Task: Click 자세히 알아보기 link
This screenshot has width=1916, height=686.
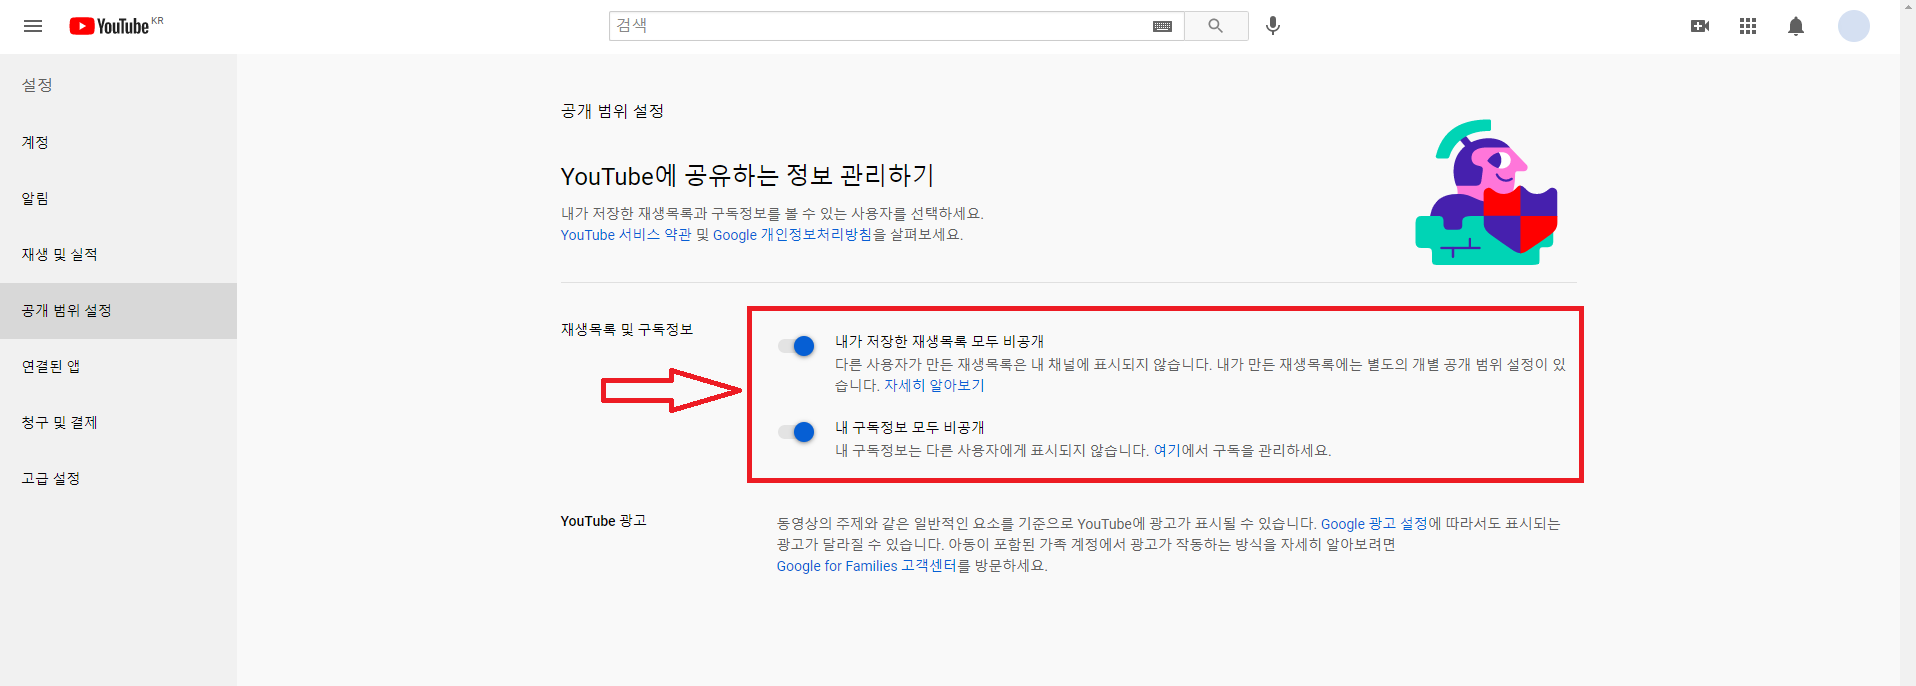Action: pyautogui.click(x=934, y=385)
